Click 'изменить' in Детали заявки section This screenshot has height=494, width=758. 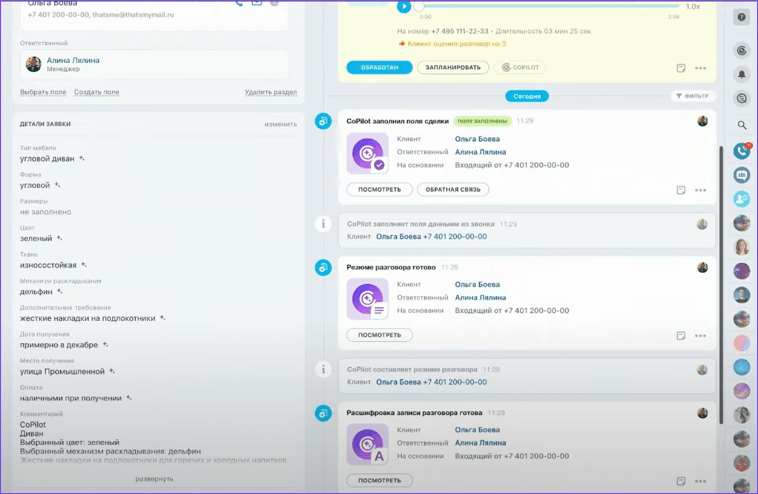(280, 124)
